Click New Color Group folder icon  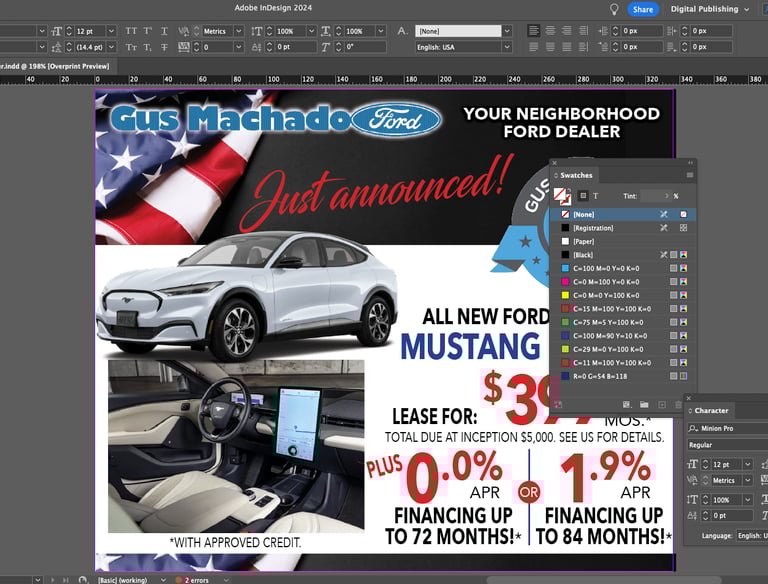(x=644, y=405)
